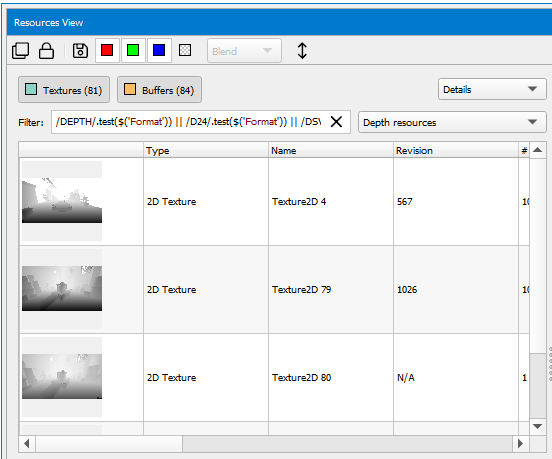
Task: Click the vertical scrollbar up arrow
Action: tap(538, 150)
